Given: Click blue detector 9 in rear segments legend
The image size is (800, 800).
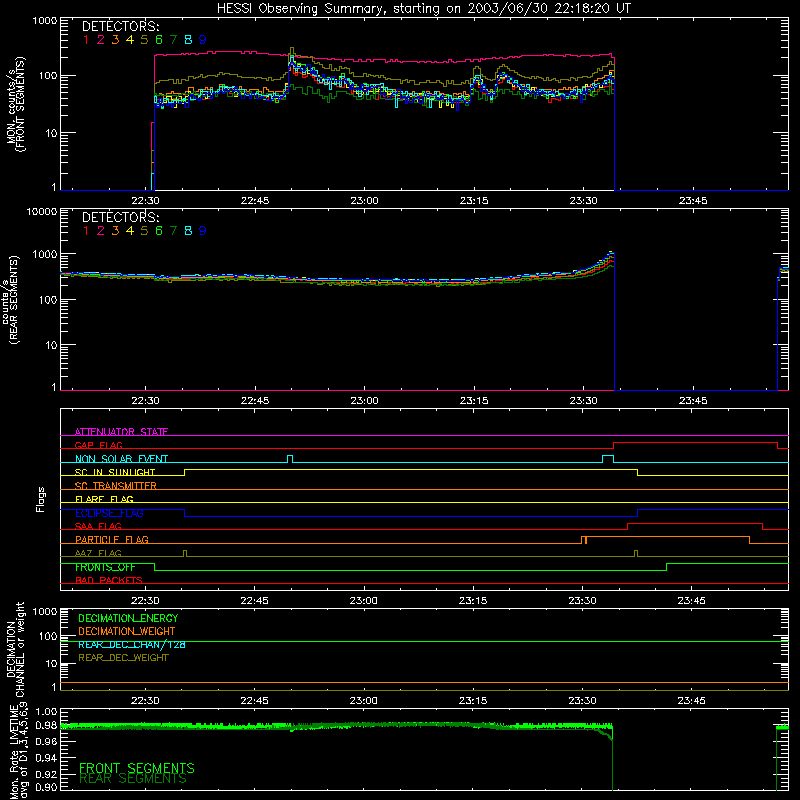Looking at the screenshot, I should point(203,231).
